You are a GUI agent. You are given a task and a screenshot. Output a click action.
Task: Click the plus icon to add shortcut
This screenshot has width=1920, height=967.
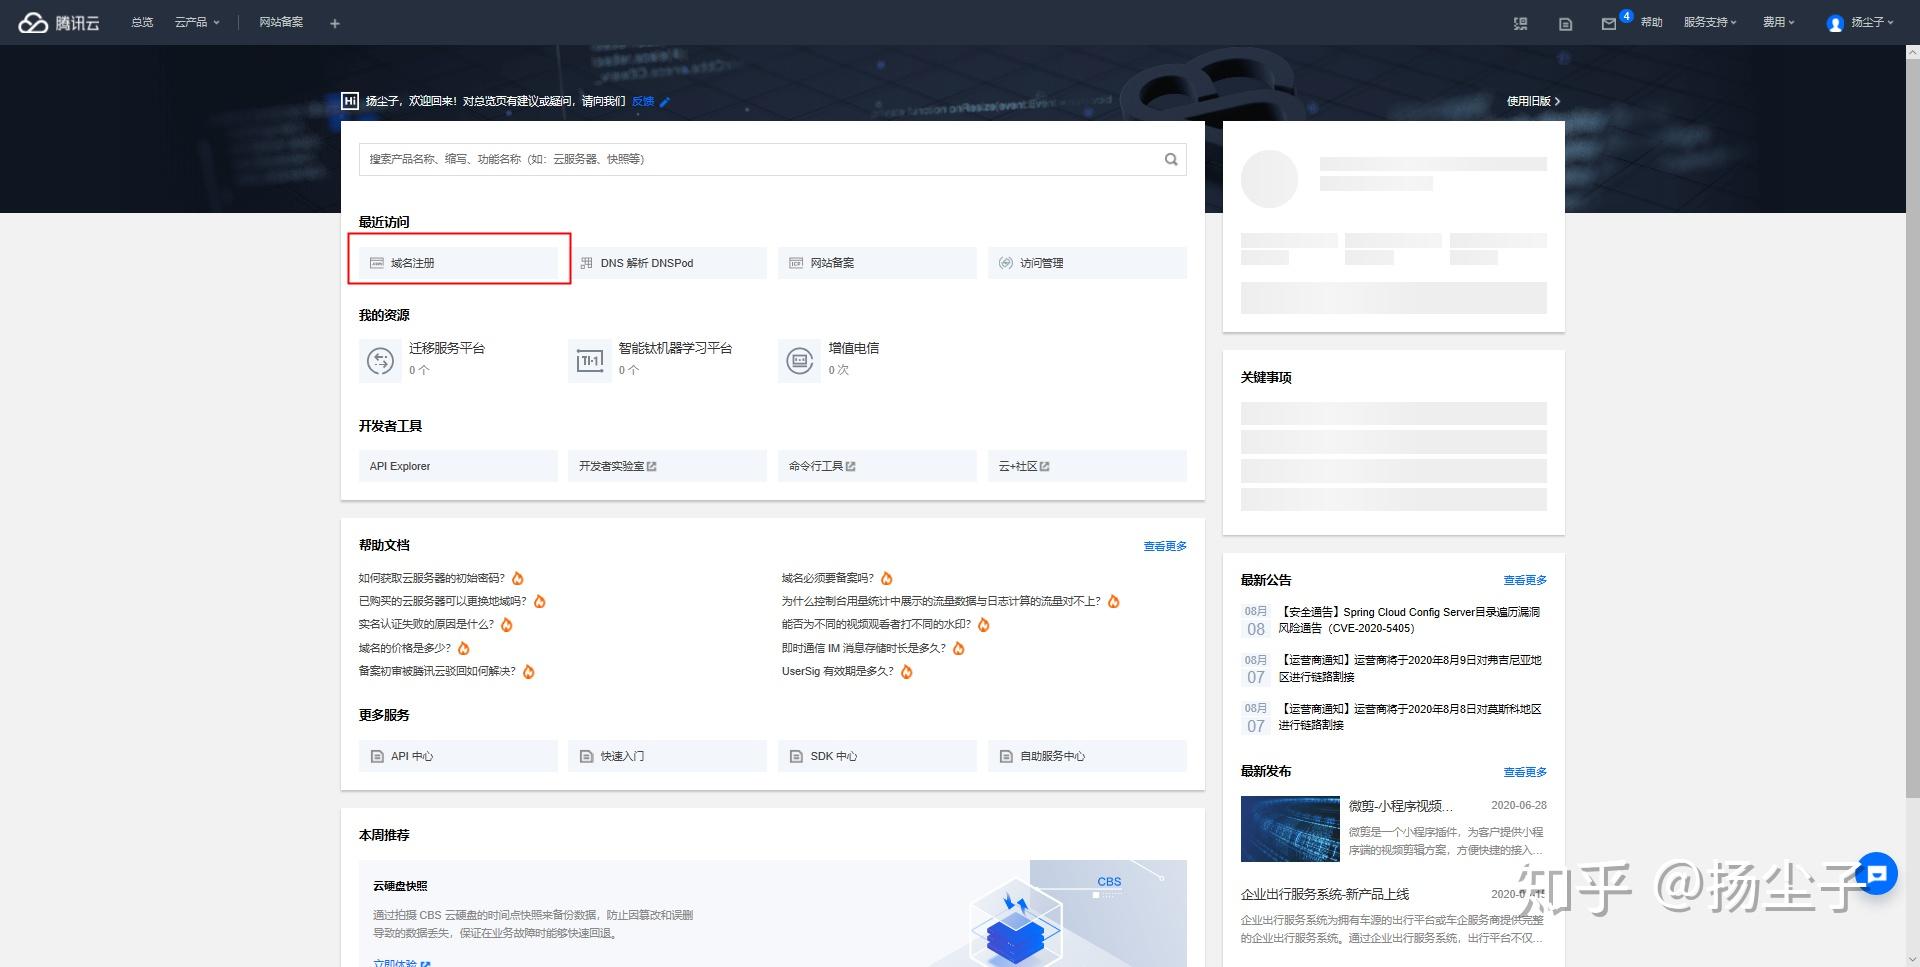[335, 23]
